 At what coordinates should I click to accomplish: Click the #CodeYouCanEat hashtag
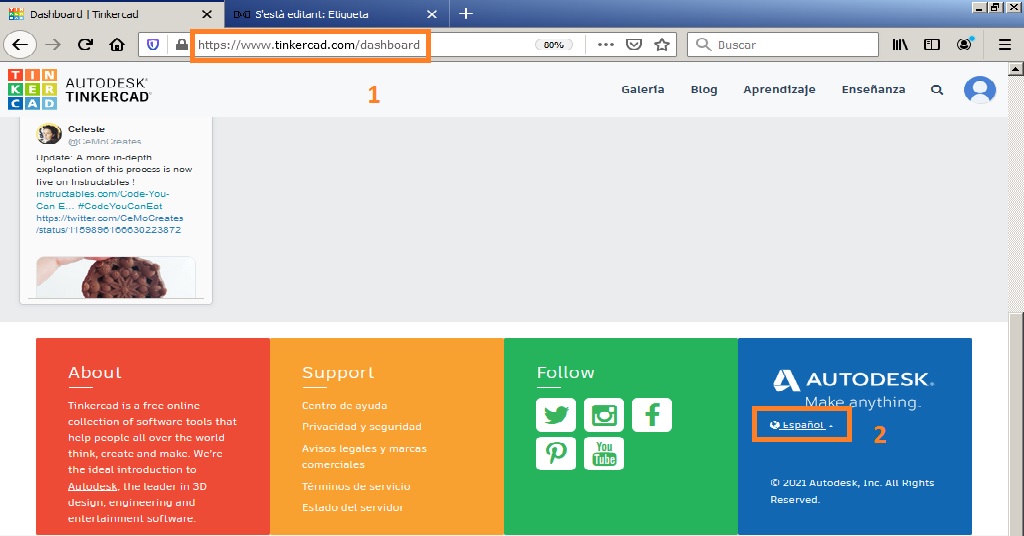click(120, 206)
